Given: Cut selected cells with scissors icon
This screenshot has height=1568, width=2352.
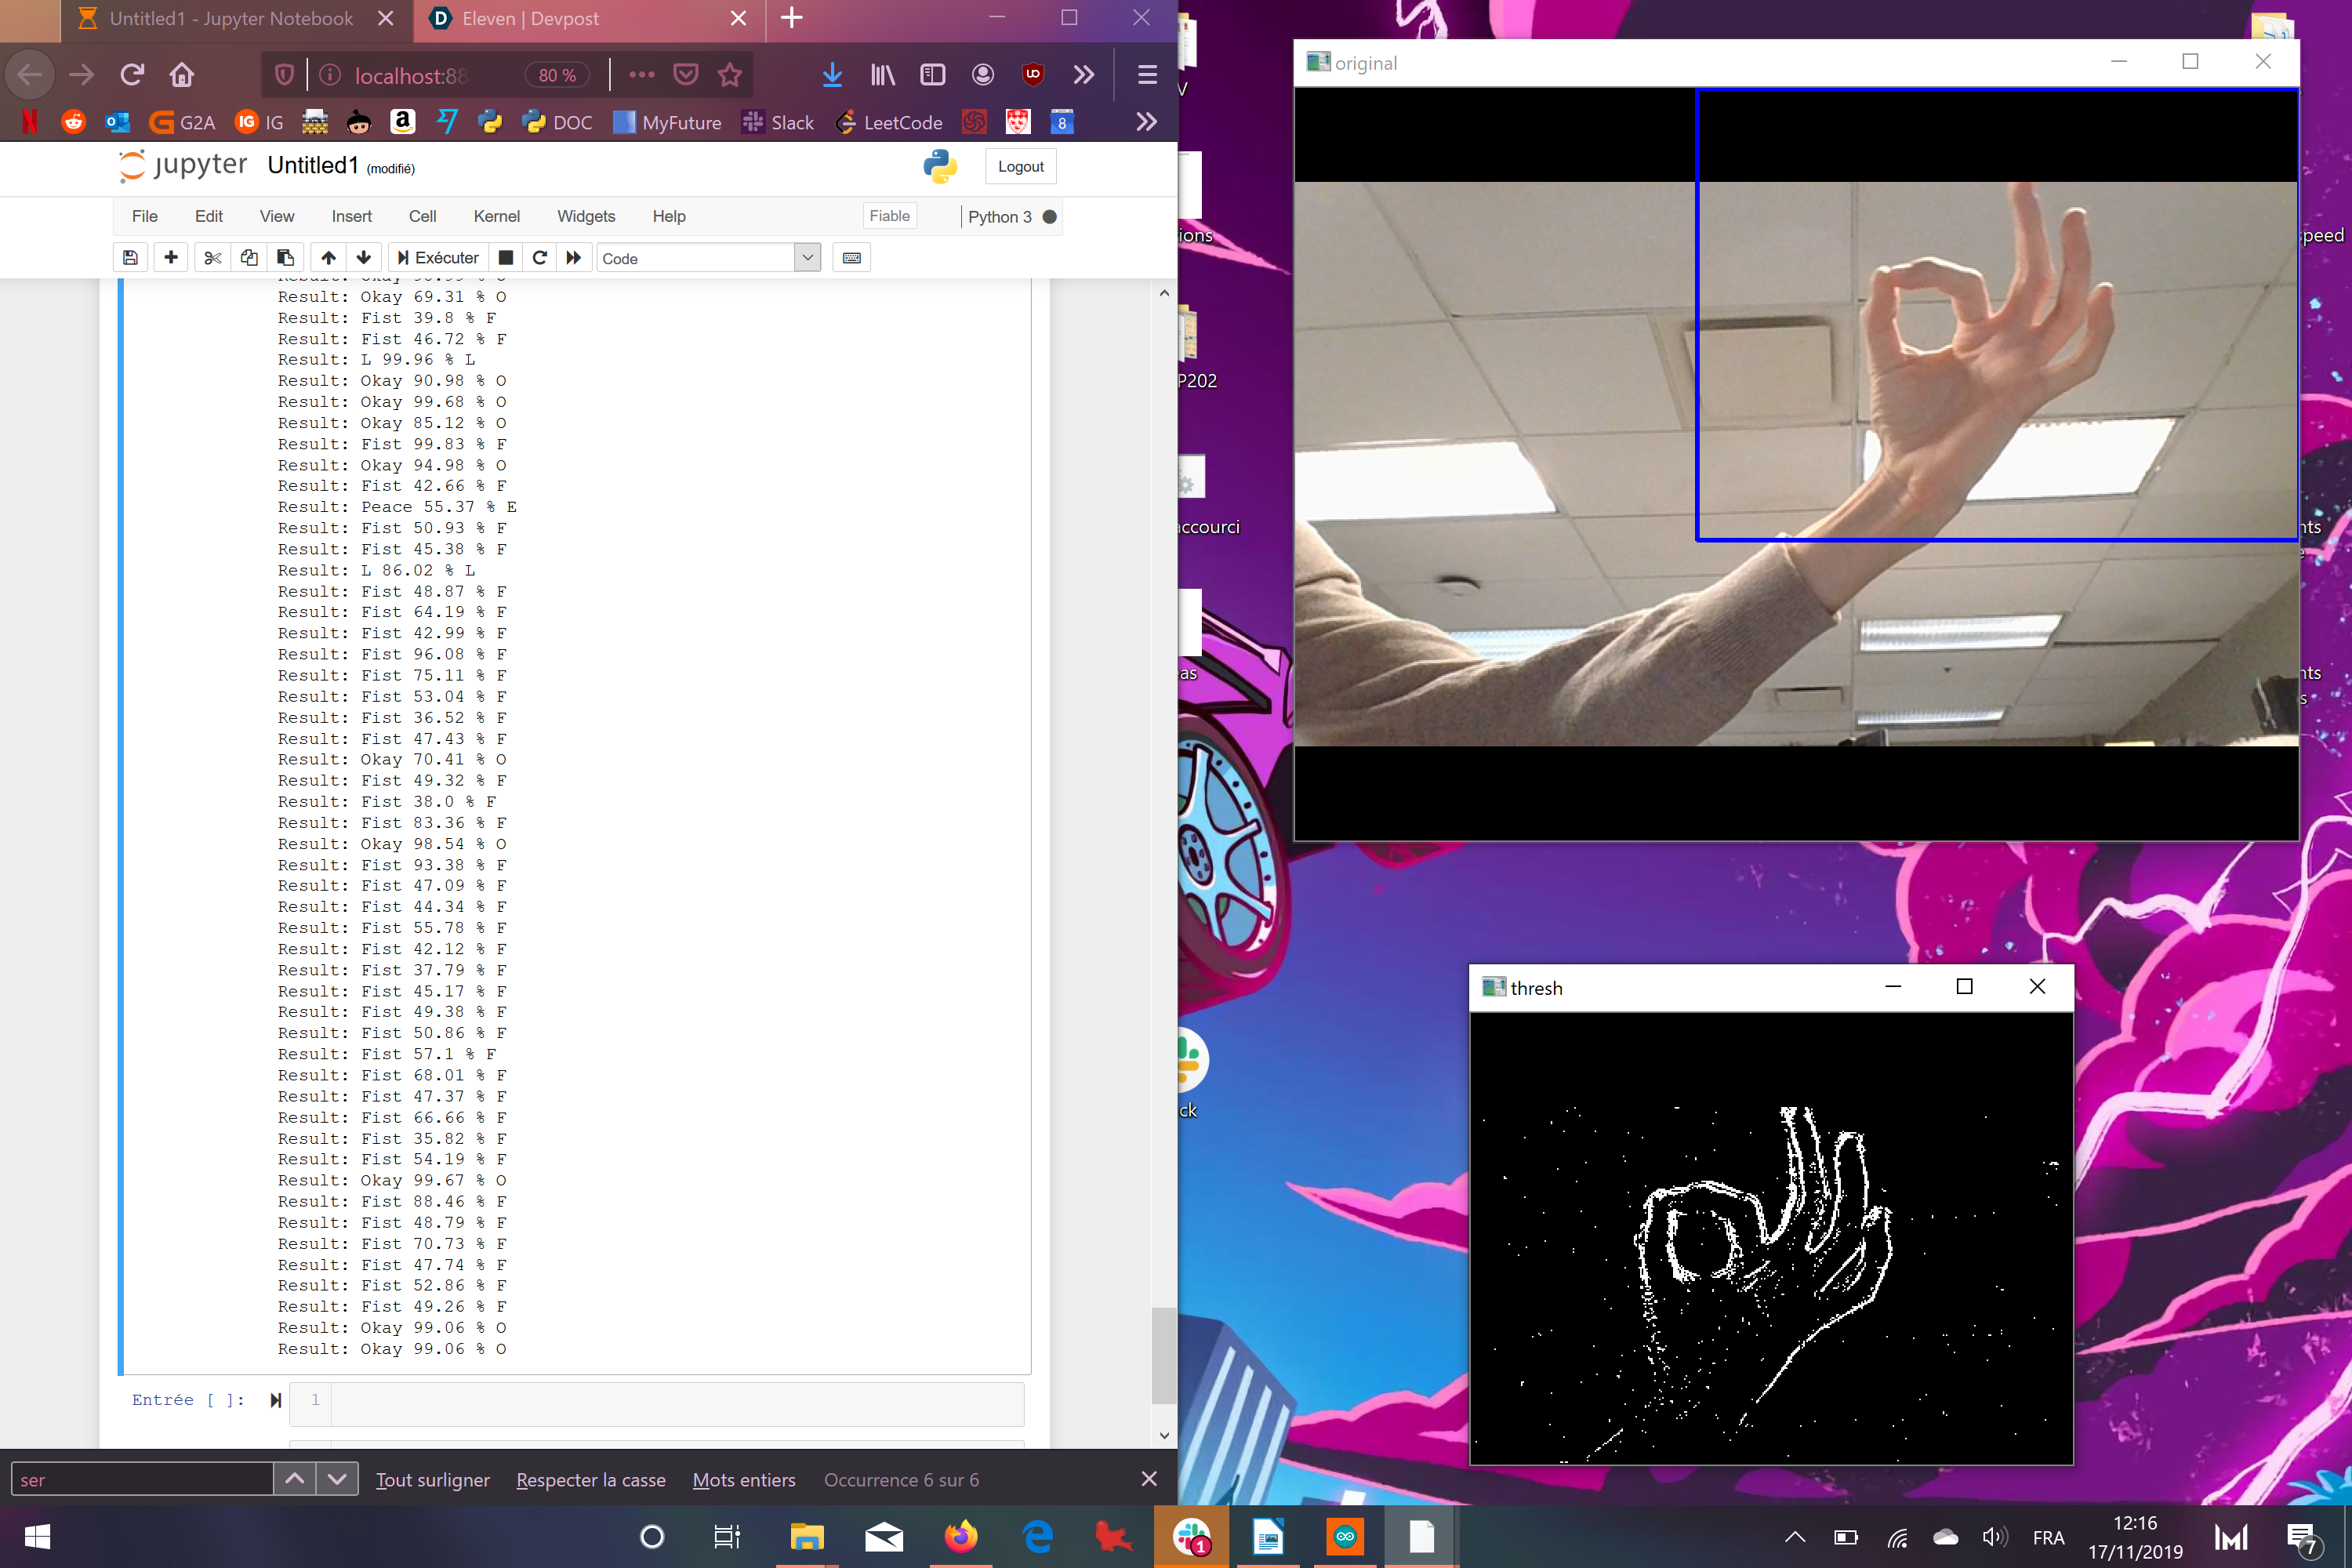Looking at the screenshot, I should pos(212,258).
